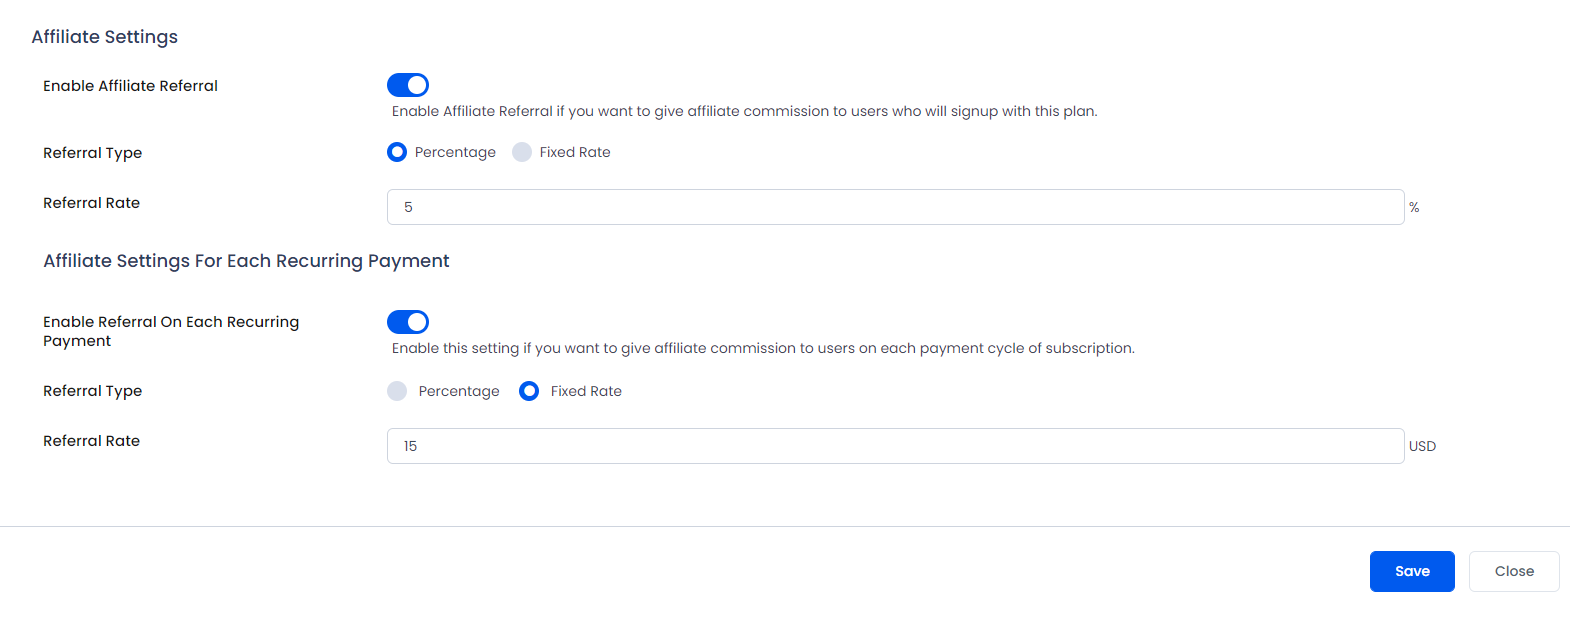The image size is (1583, 629).
Task: Choose Percentage radio for recurring payment referral
Action: tap(397, 391)
